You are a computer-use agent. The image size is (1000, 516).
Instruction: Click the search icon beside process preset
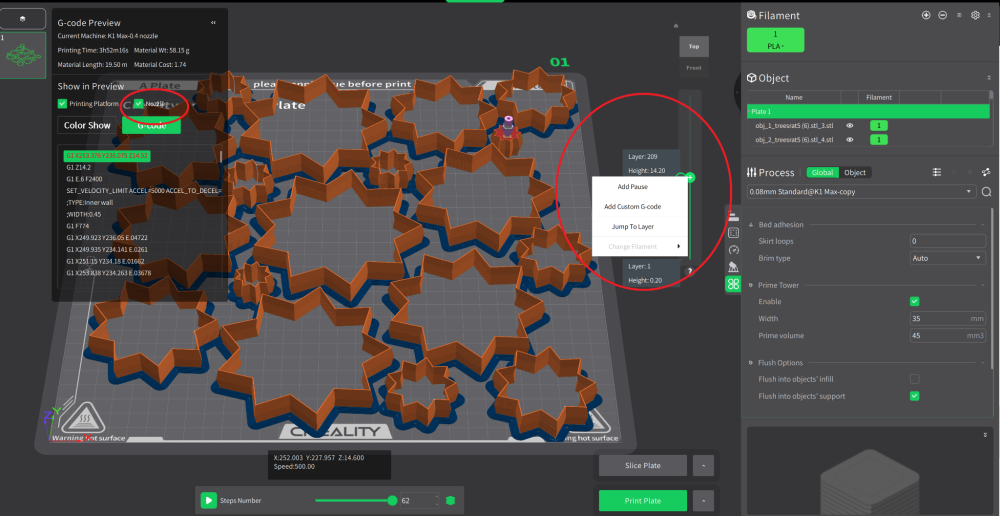[986, 191]
